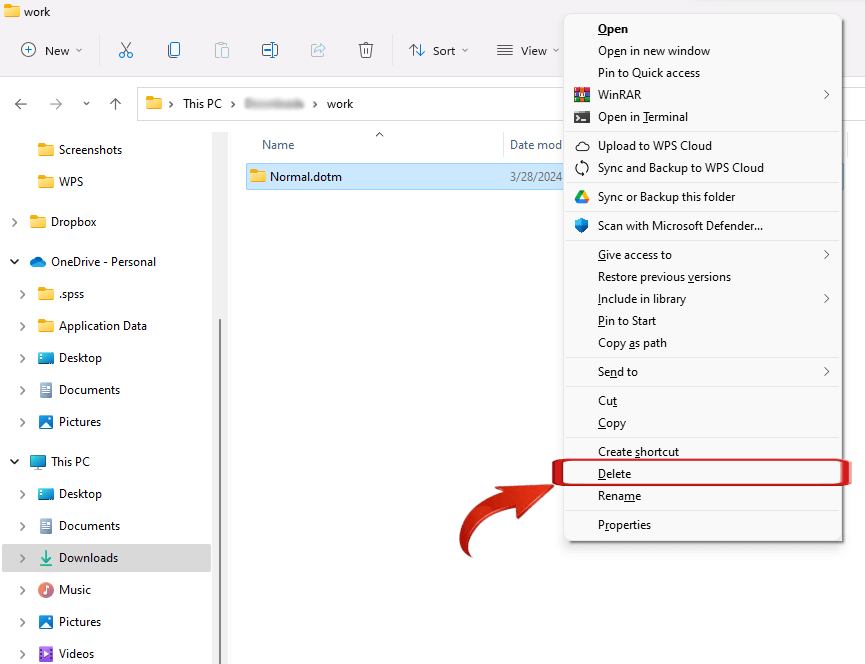This screenshot has width=865, height=664.
Task: Click the Share icon on the toolbar
Action: click(x=318, y=49)
